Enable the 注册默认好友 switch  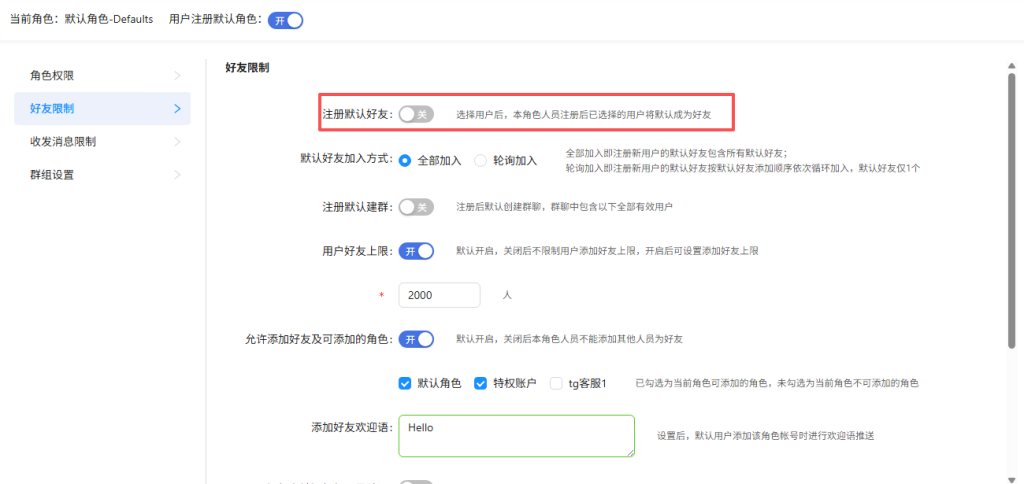[x=416, y=114]
